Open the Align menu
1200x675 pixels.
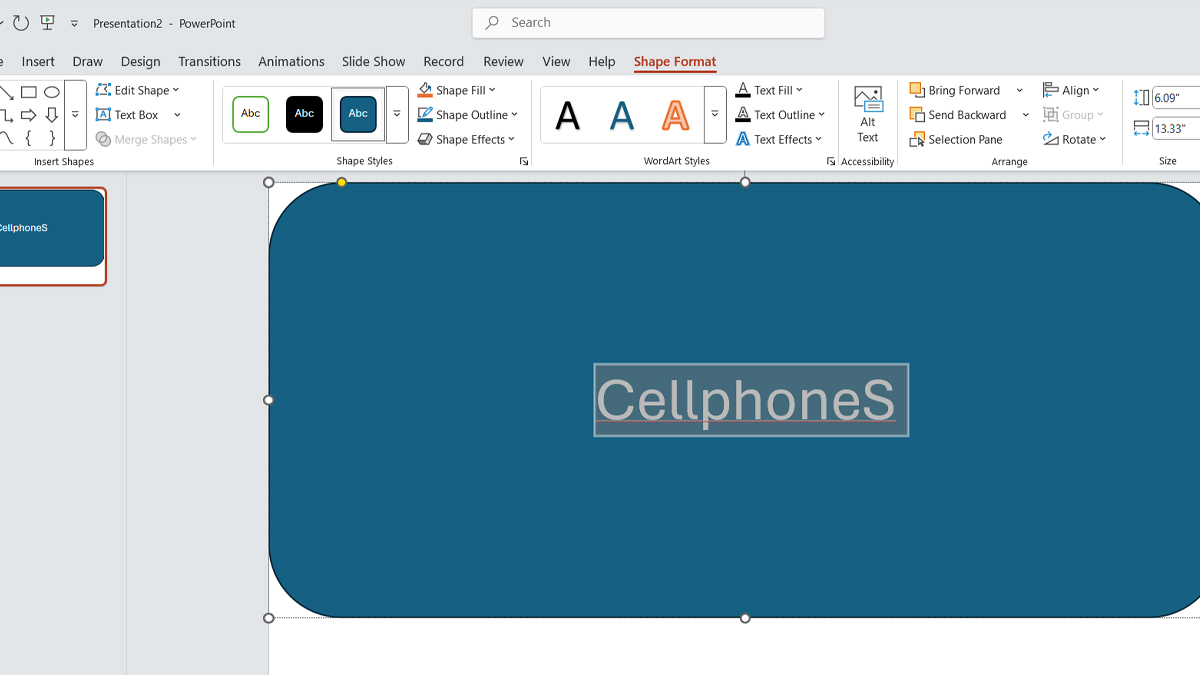(1071, 90)
